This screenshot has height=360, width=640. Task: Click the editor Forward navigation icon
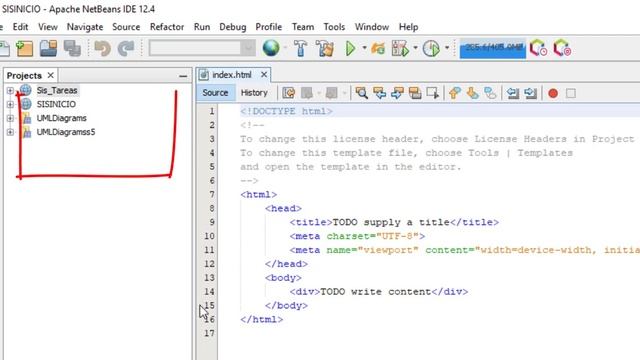click(331, 93)
